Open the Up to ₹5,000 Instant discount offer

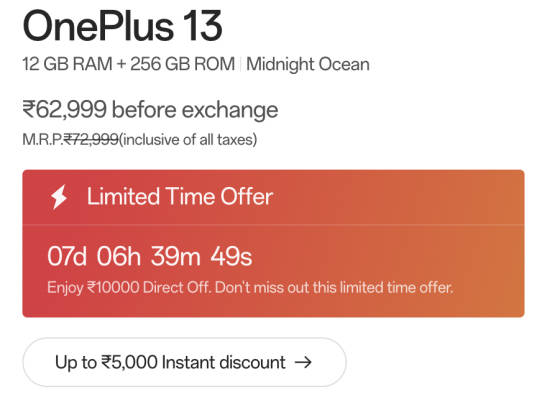pos(184,362)
